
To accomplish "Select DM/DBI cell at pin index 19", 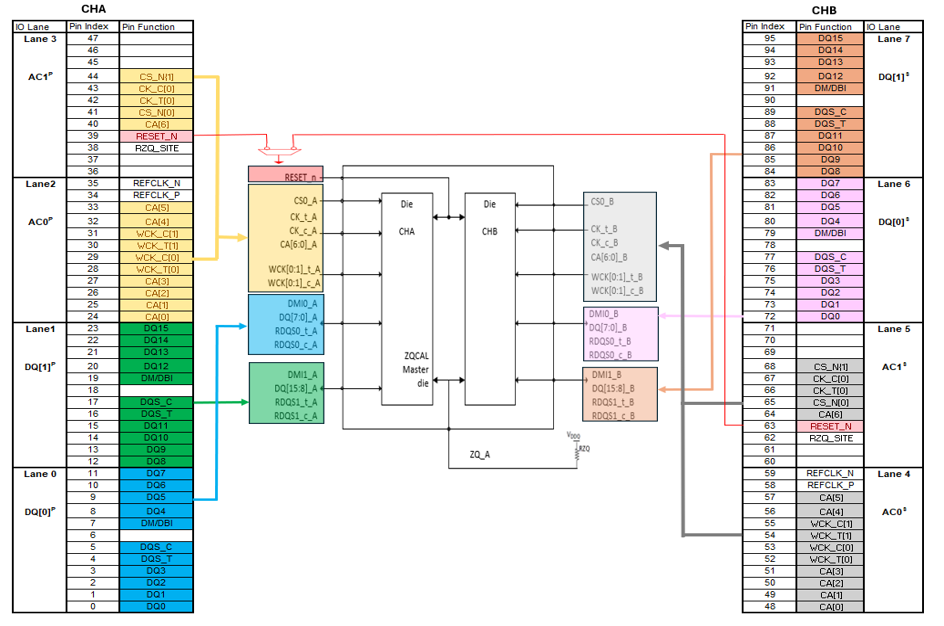I will (x=156, y=378).
